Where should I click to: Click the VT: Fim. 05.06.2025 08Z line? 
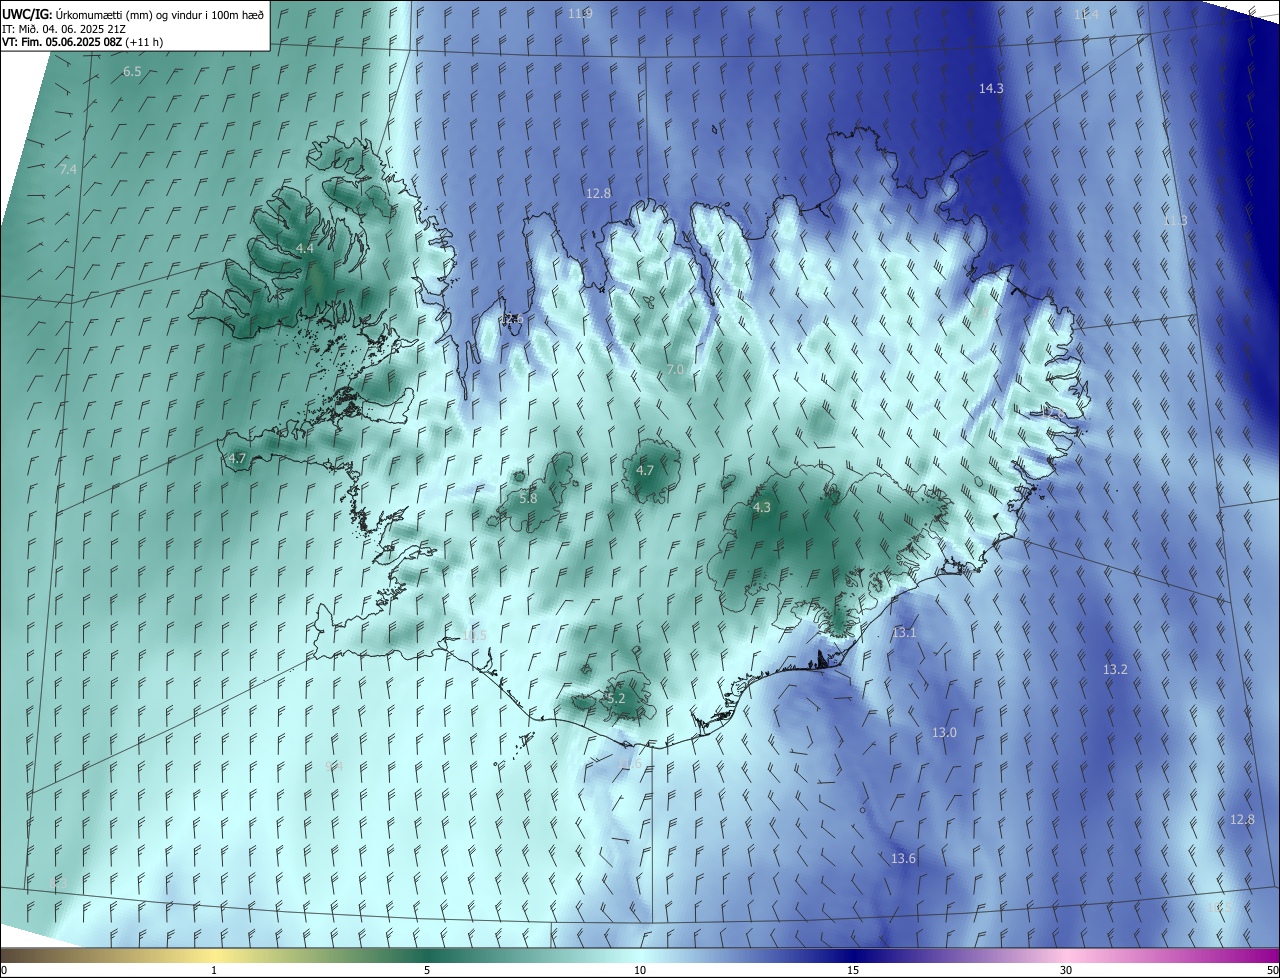tap(82, 42)
